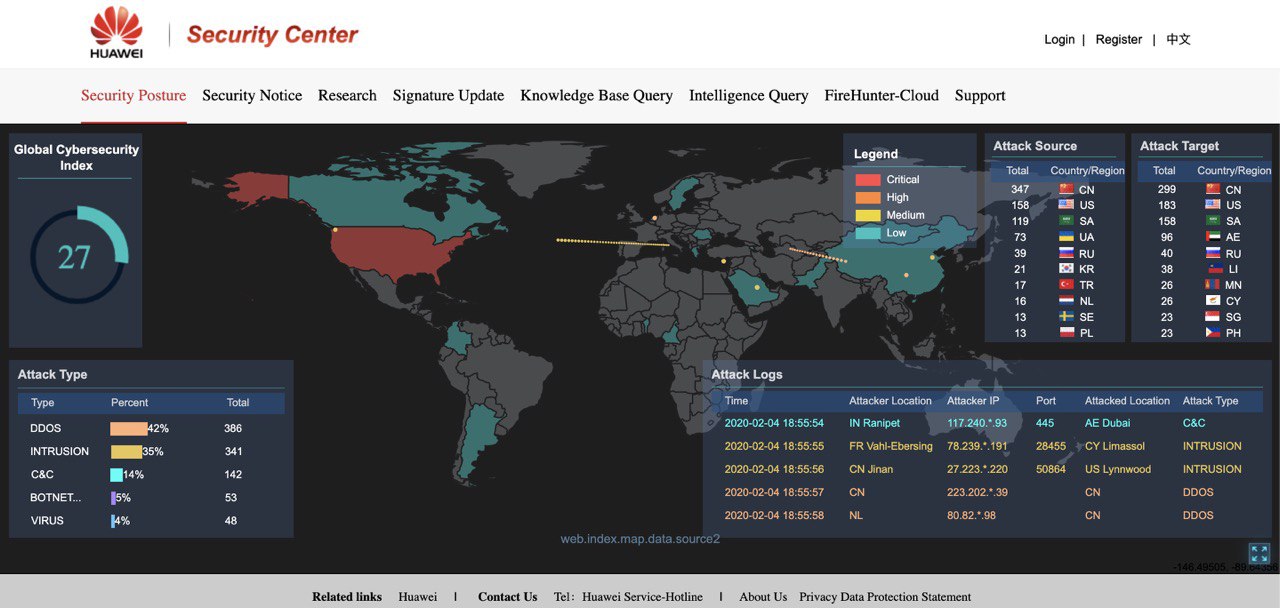Screen dimensions: 1280x608
Task: Select attack log from FR Vahl-Ebersing
Action: 991,446
